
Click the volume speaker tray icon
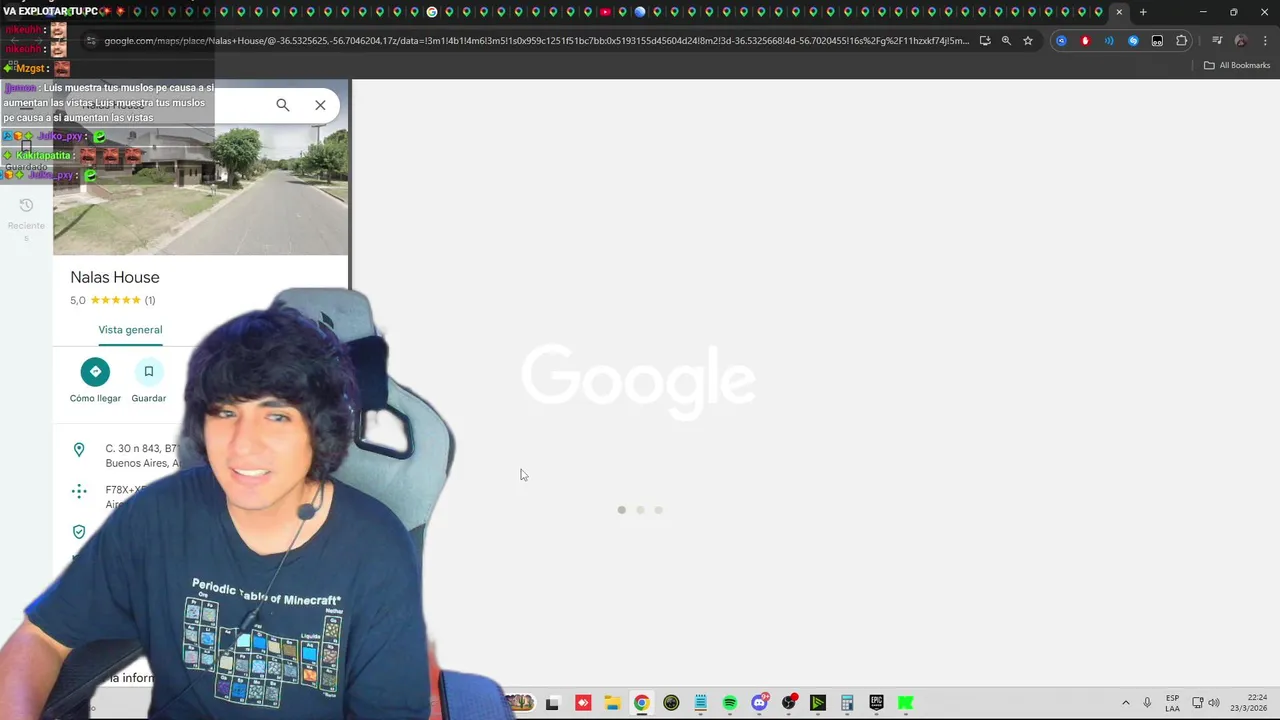pos(1214,703)
